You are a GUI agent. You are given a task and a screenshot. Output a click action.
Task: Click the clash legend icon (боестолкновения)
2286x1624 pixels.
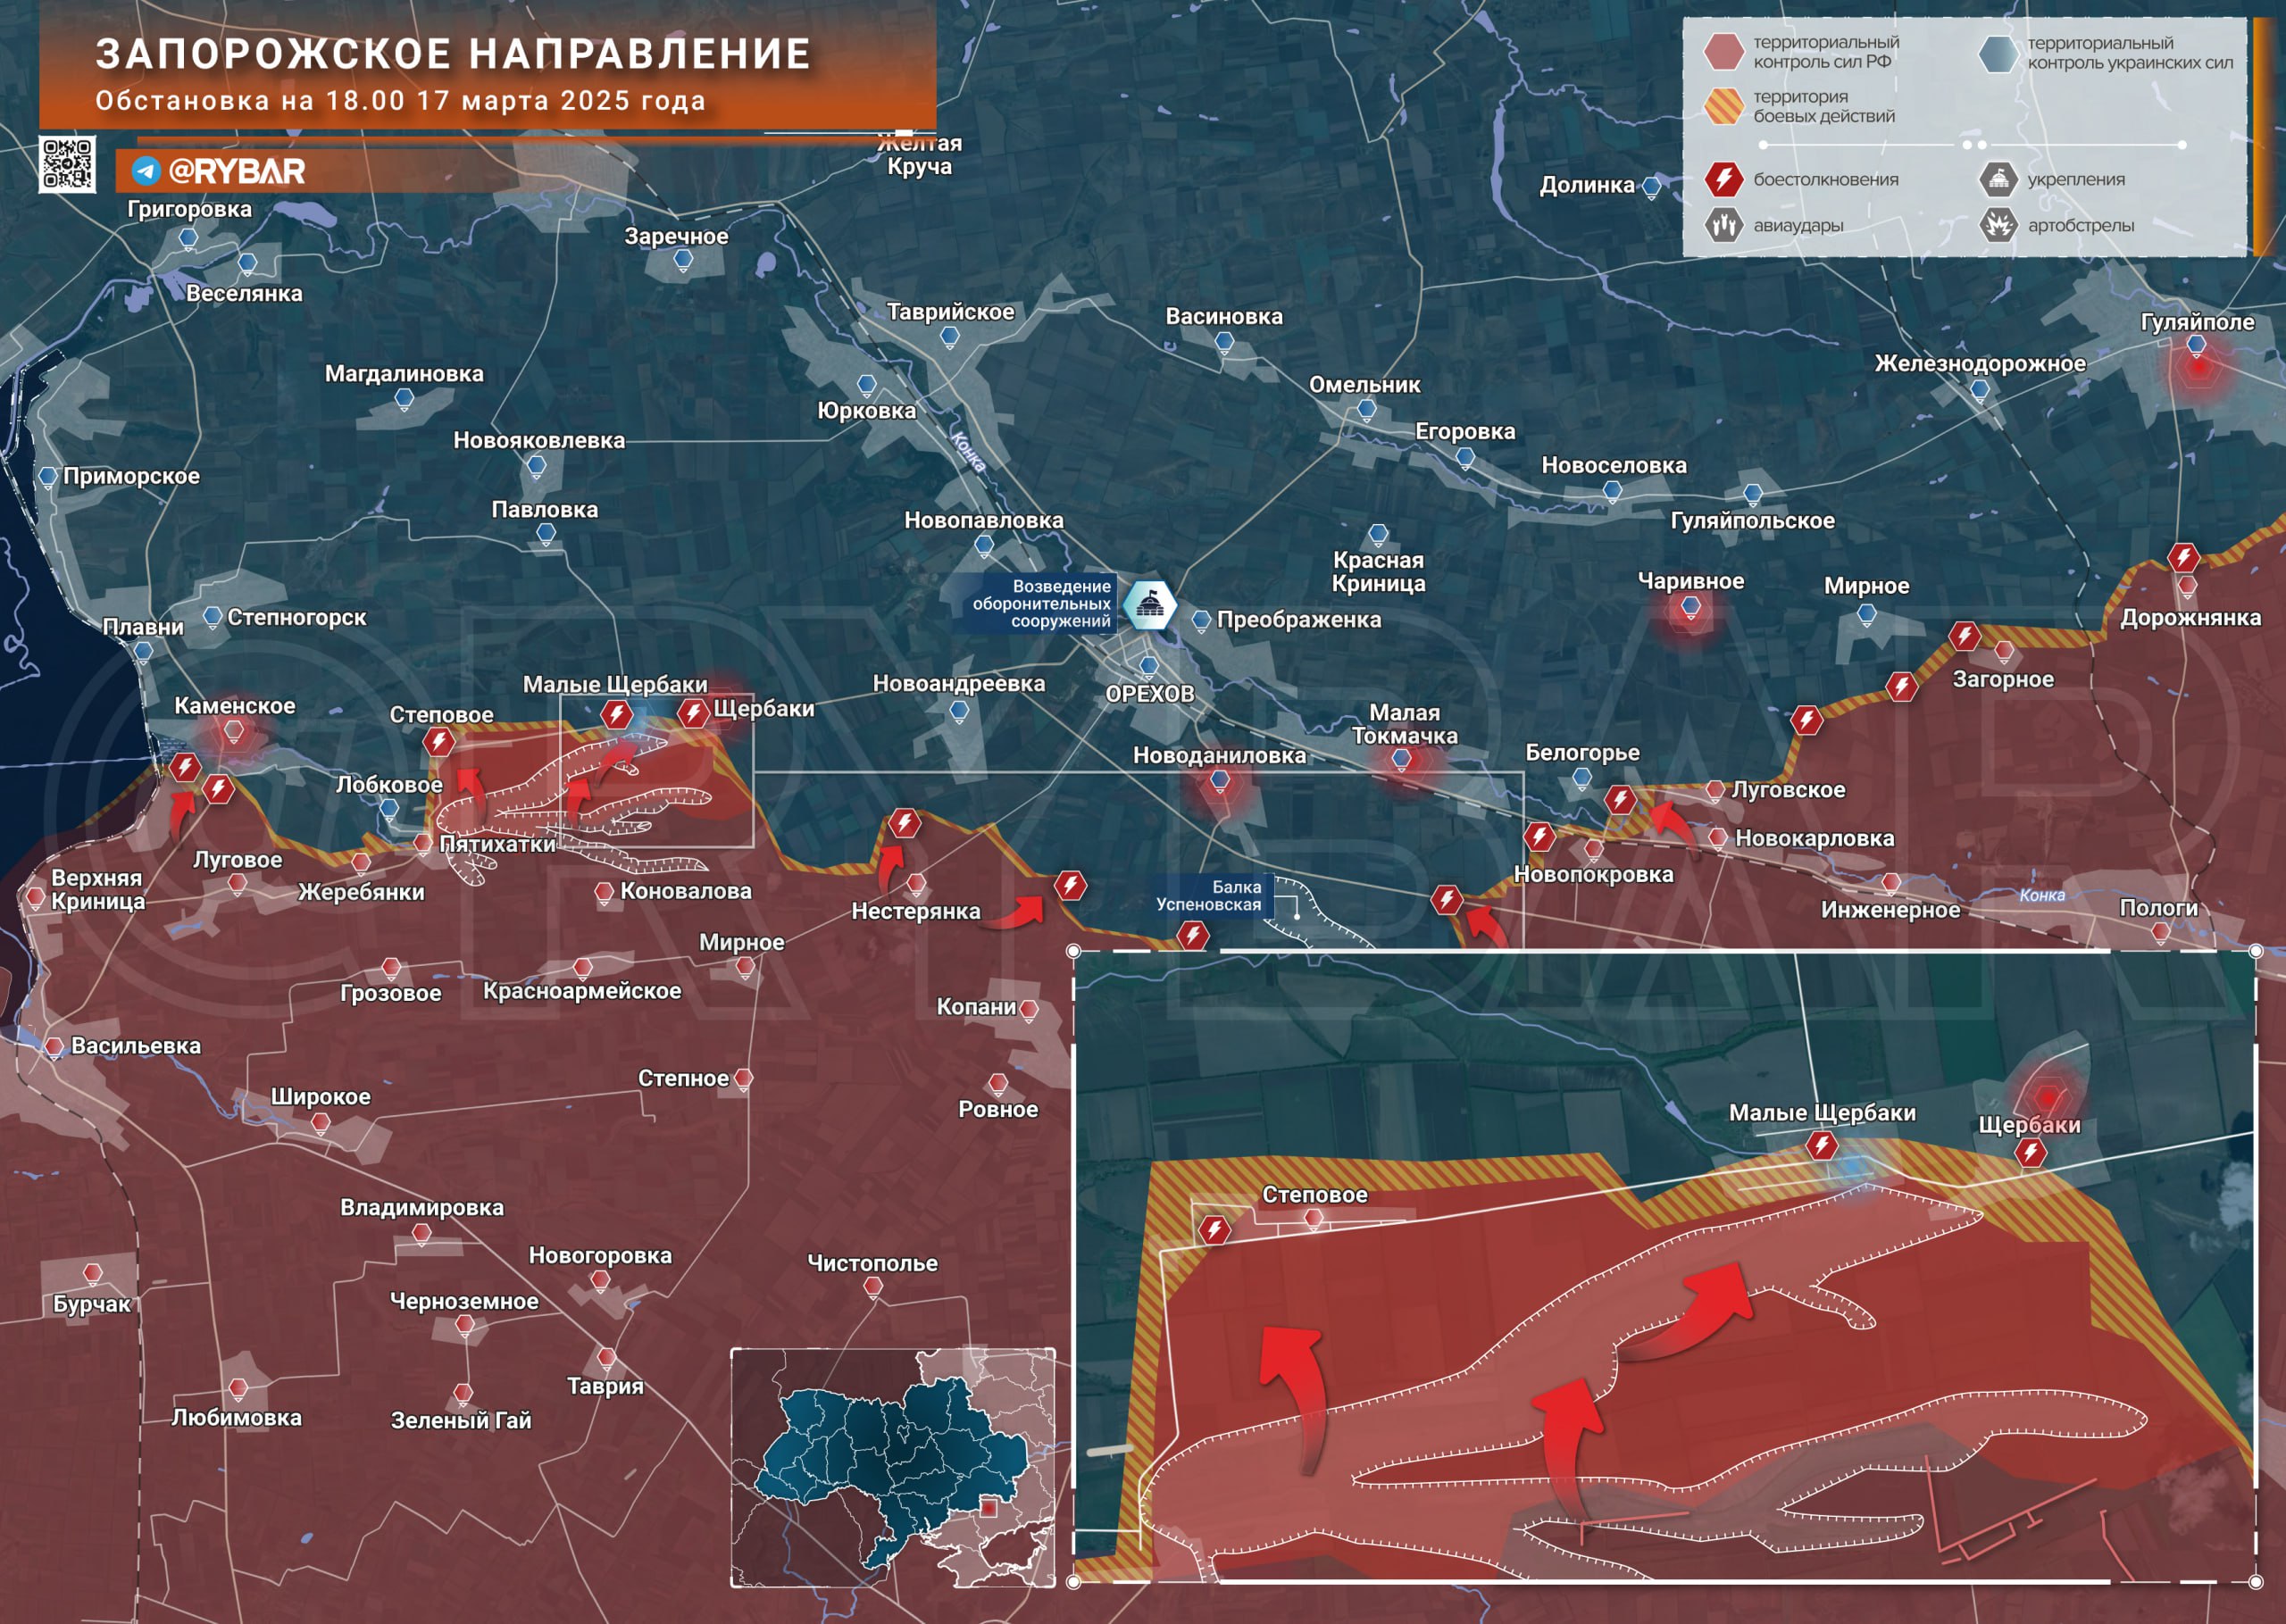[1723, 179]
